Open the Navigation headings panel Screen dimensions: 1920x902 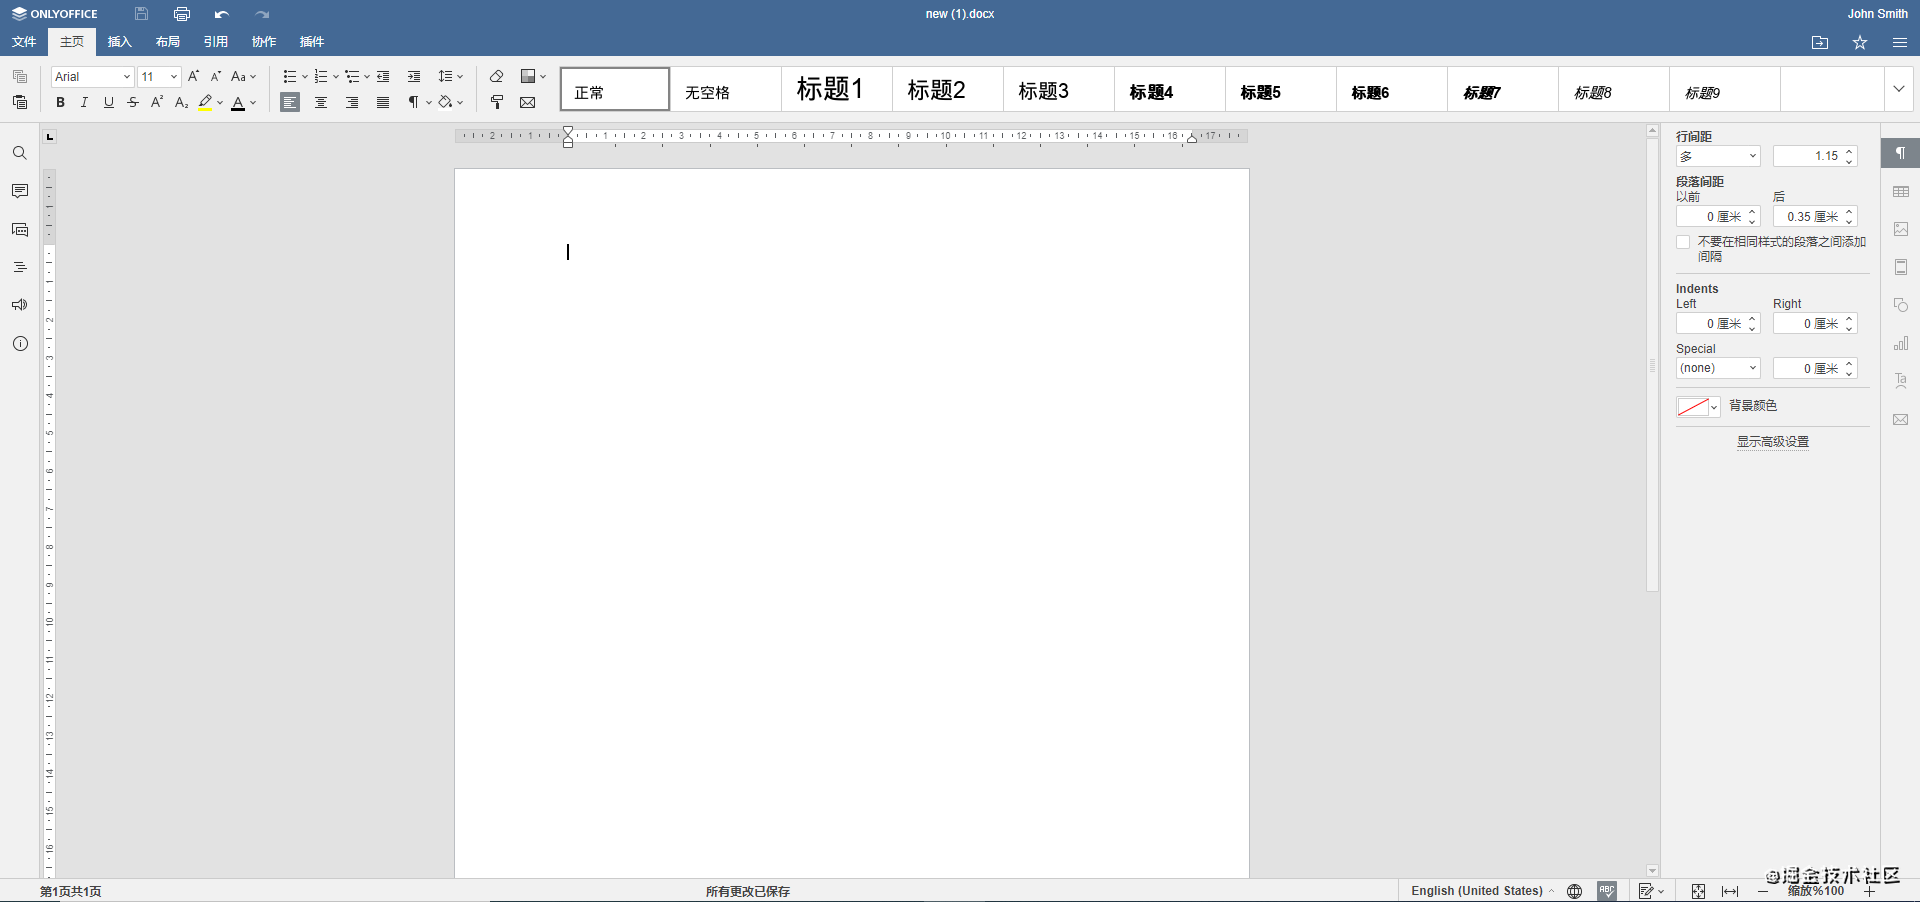pyautogui.click(x=19, y=267)
